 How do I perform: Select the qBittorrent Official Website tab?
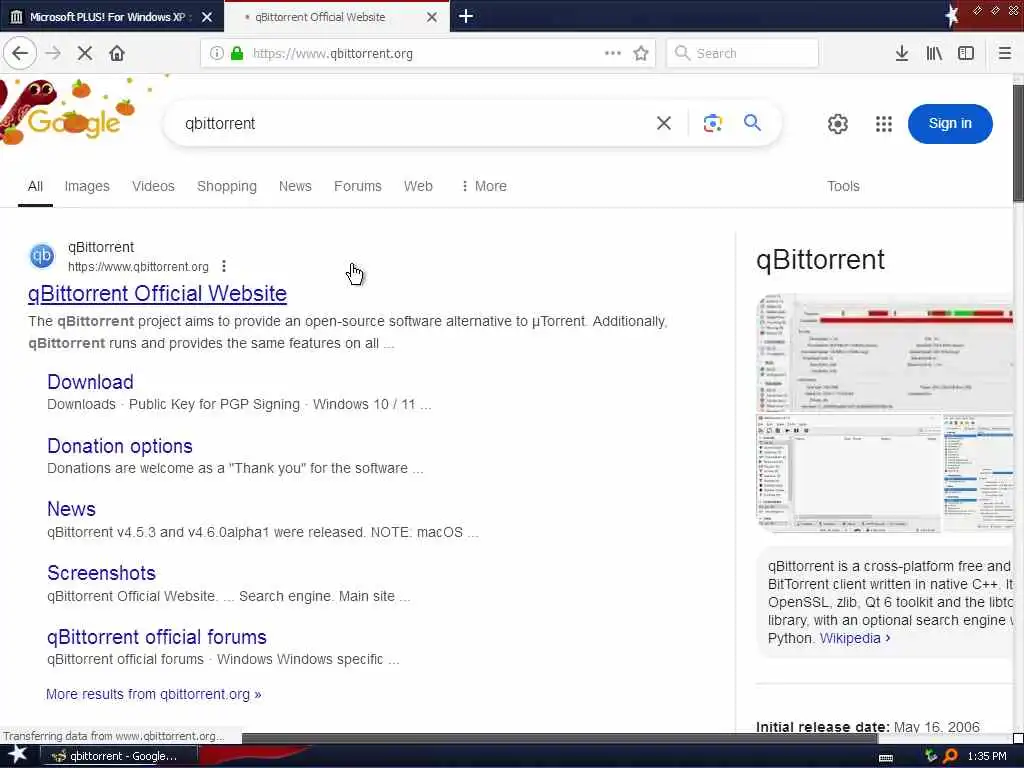pyautogui.click(x=320, y=17)
